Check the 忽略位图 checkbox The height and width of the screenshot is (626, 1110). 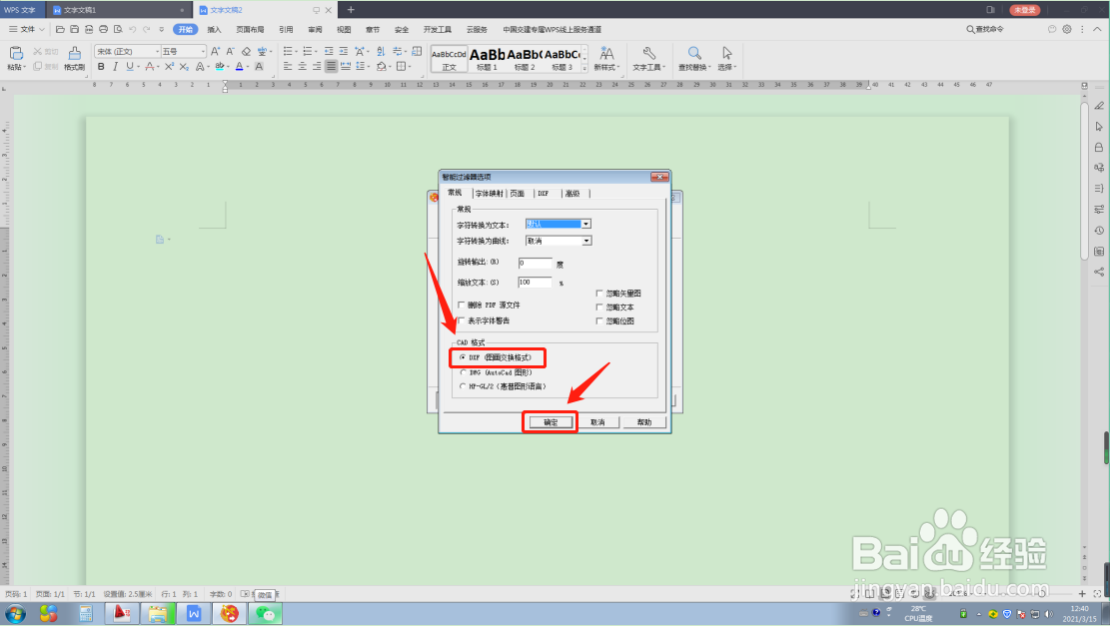[x=600, y=321]
